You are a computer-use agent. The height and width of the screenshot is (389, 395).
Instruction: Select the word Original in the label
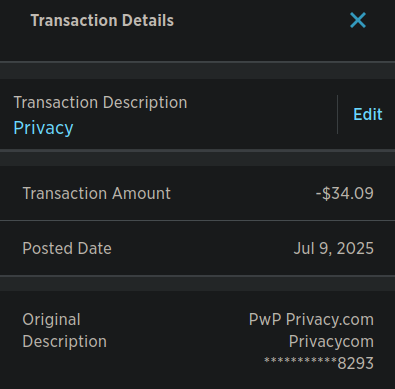click(51, 319)
